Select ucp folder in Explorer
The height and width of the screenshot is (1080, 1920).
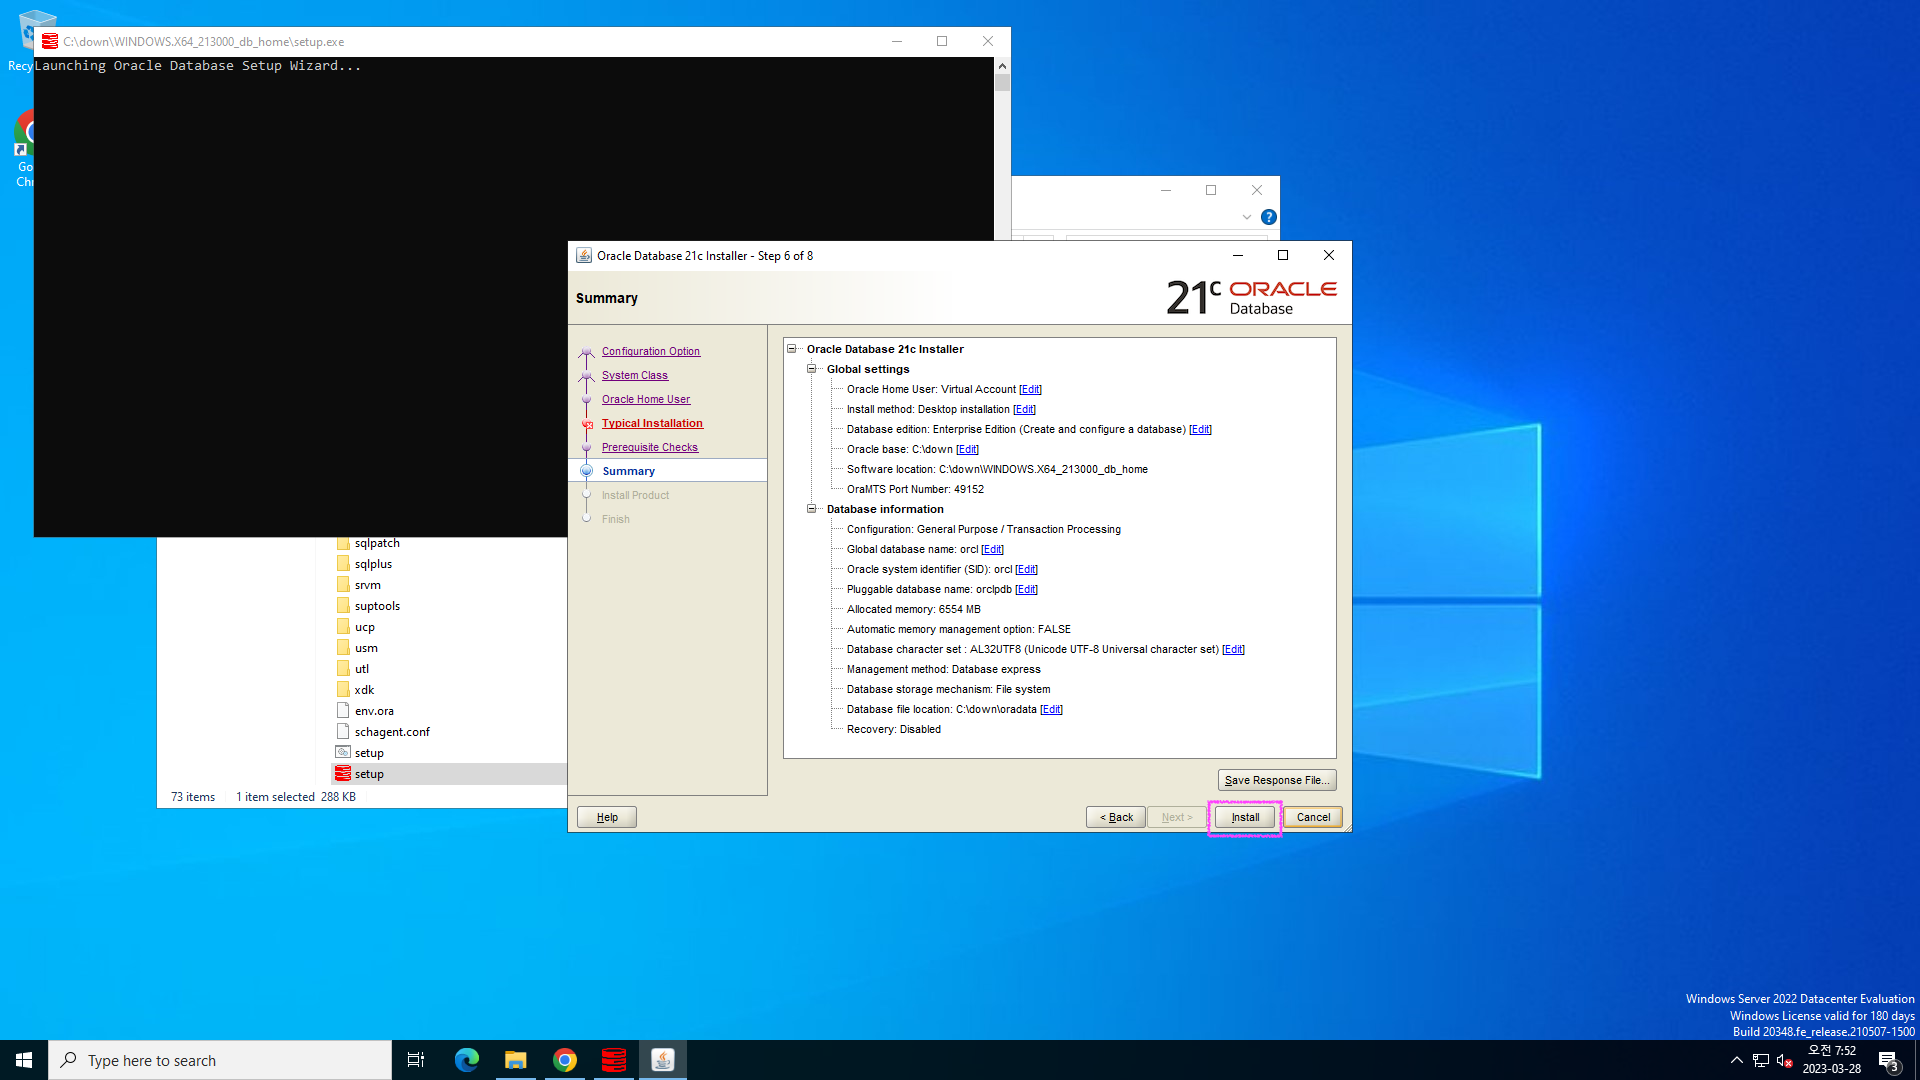pos(364,627)
